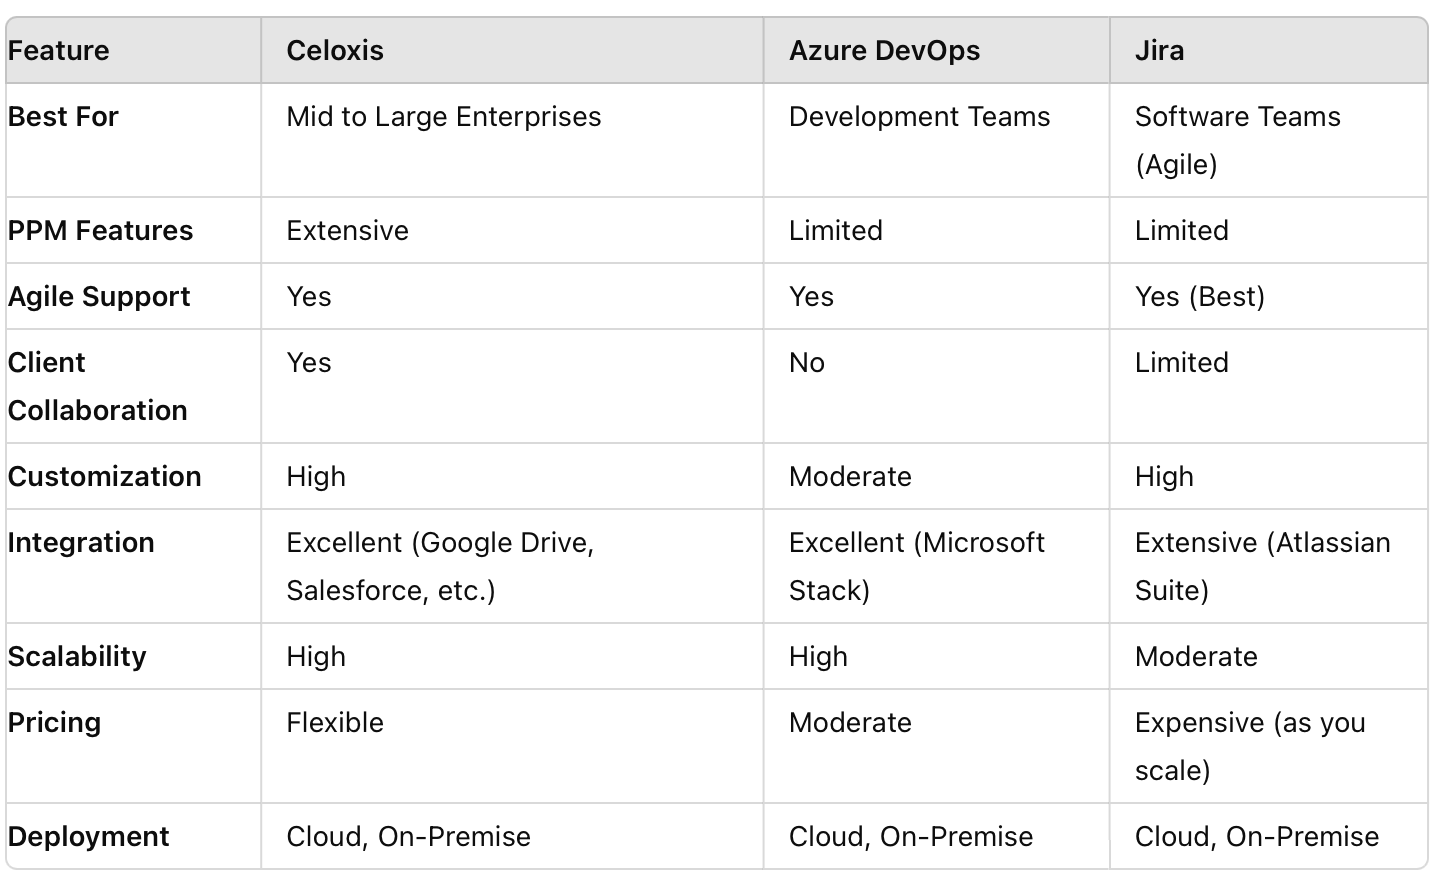The height and width of the screenshot is (884, 1436).
Task: Click the Agile Support row label
Action: pyautogui.click(x=99, y=297)
